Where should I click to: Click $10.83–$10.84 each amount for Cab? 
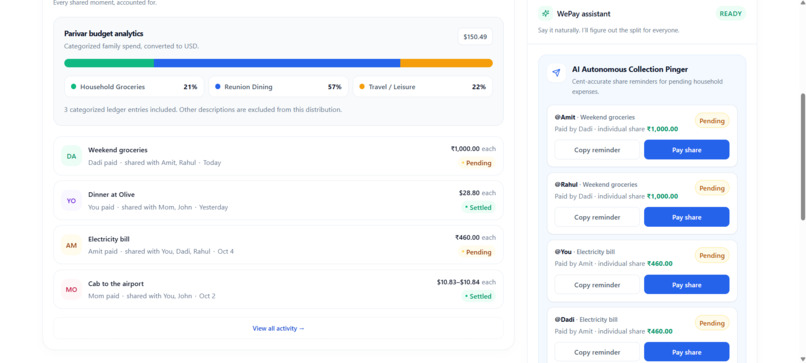click(466, 282)
